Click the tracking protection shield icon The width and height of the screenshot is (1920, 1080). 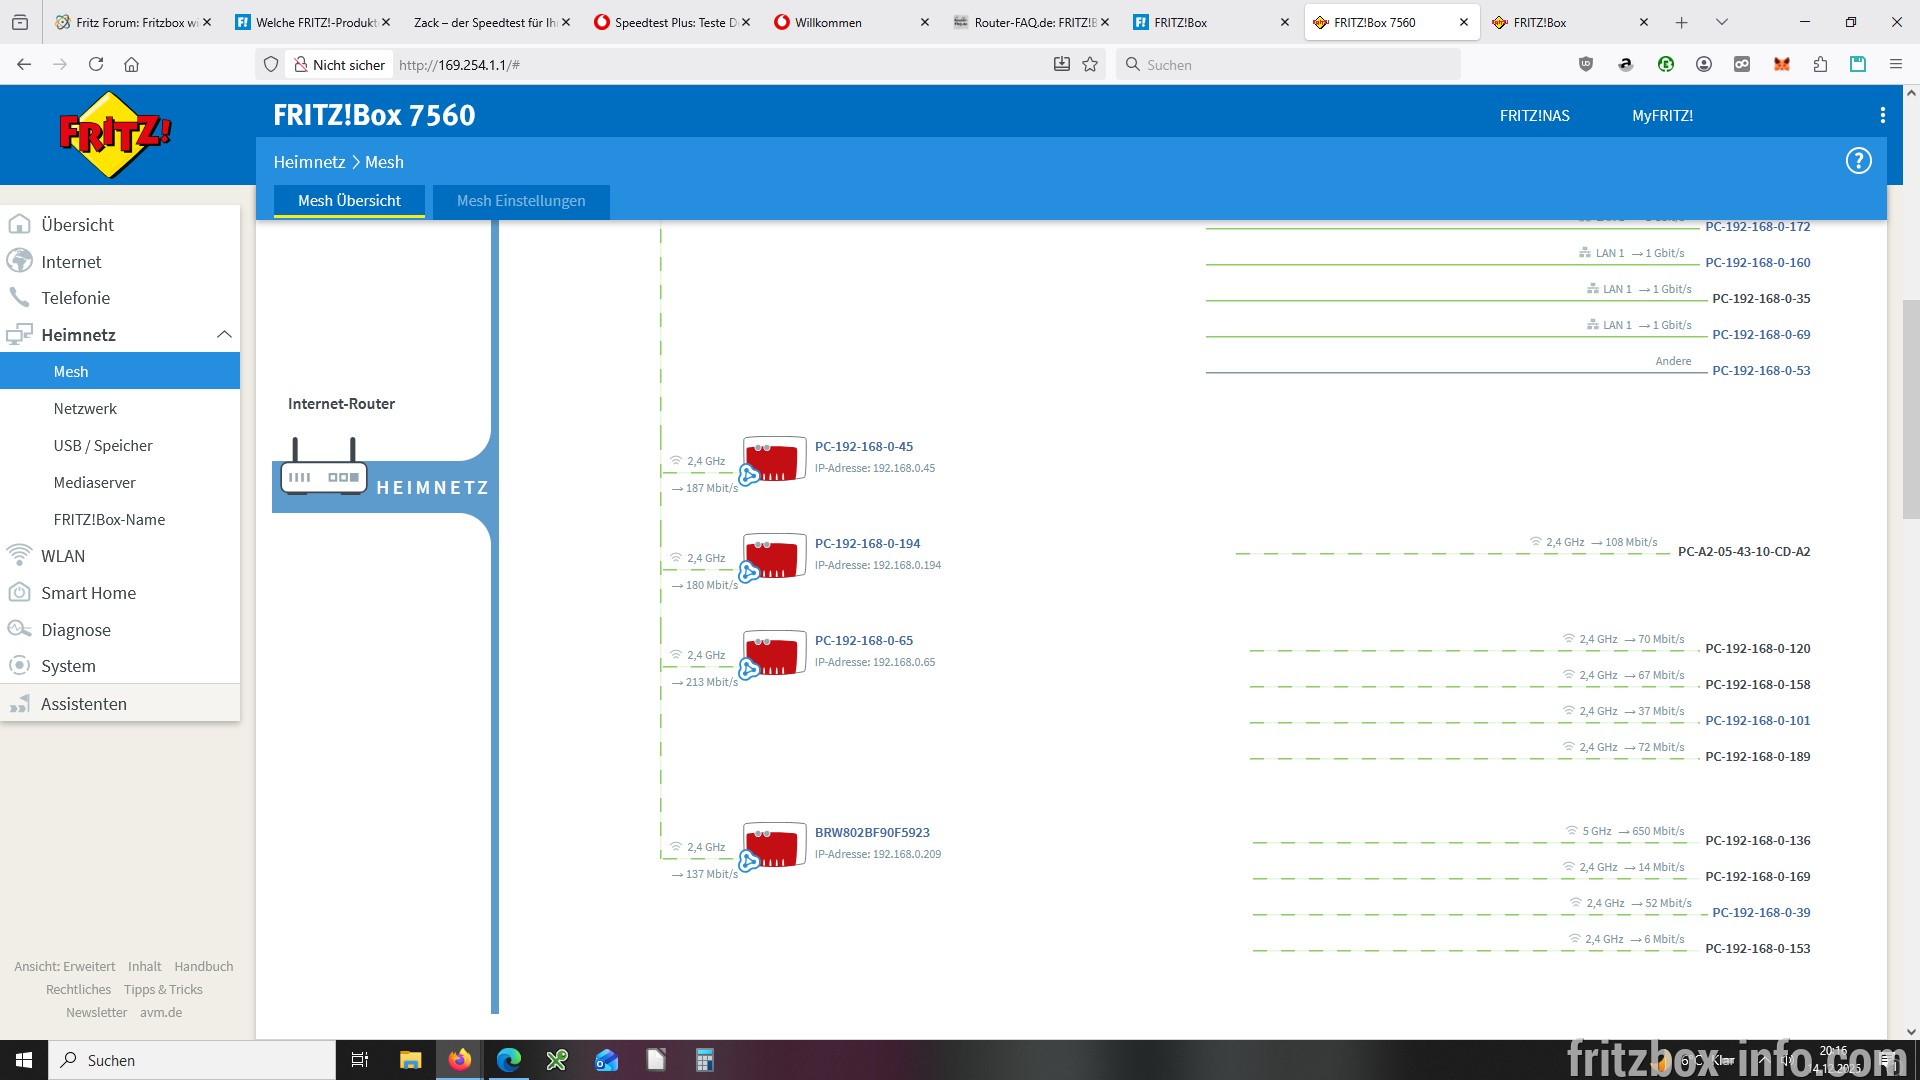[x=270, y=64]
